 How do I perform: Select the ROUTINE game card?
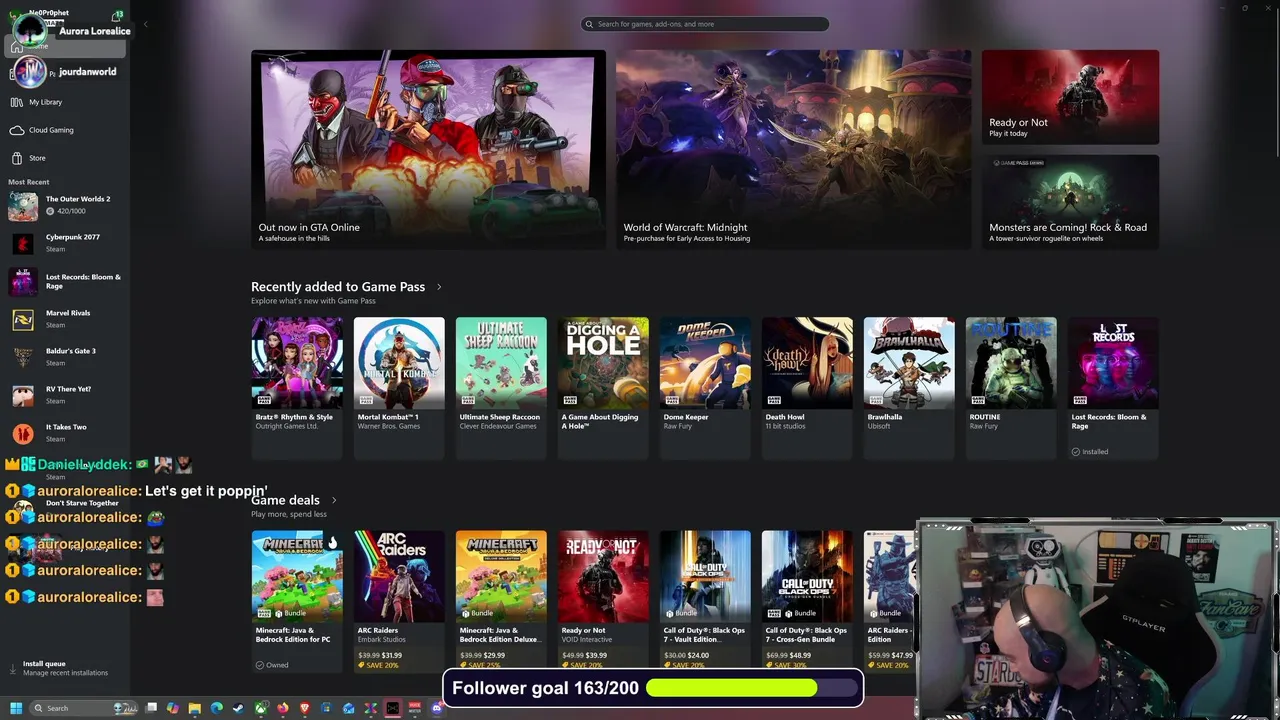[1011, 388]
